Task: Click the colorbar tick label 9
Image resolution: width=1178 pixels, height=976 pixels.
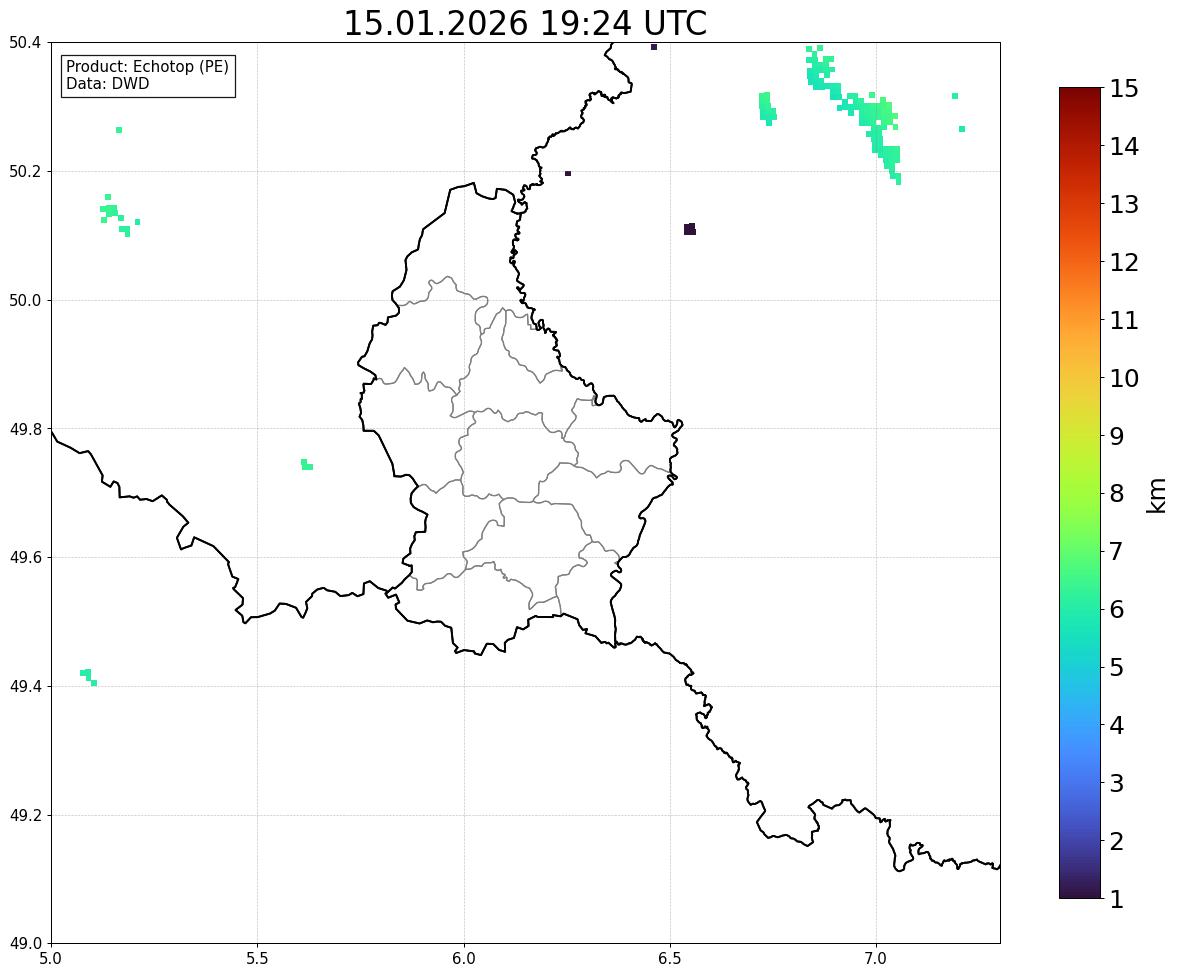Action: point(1117,436)
